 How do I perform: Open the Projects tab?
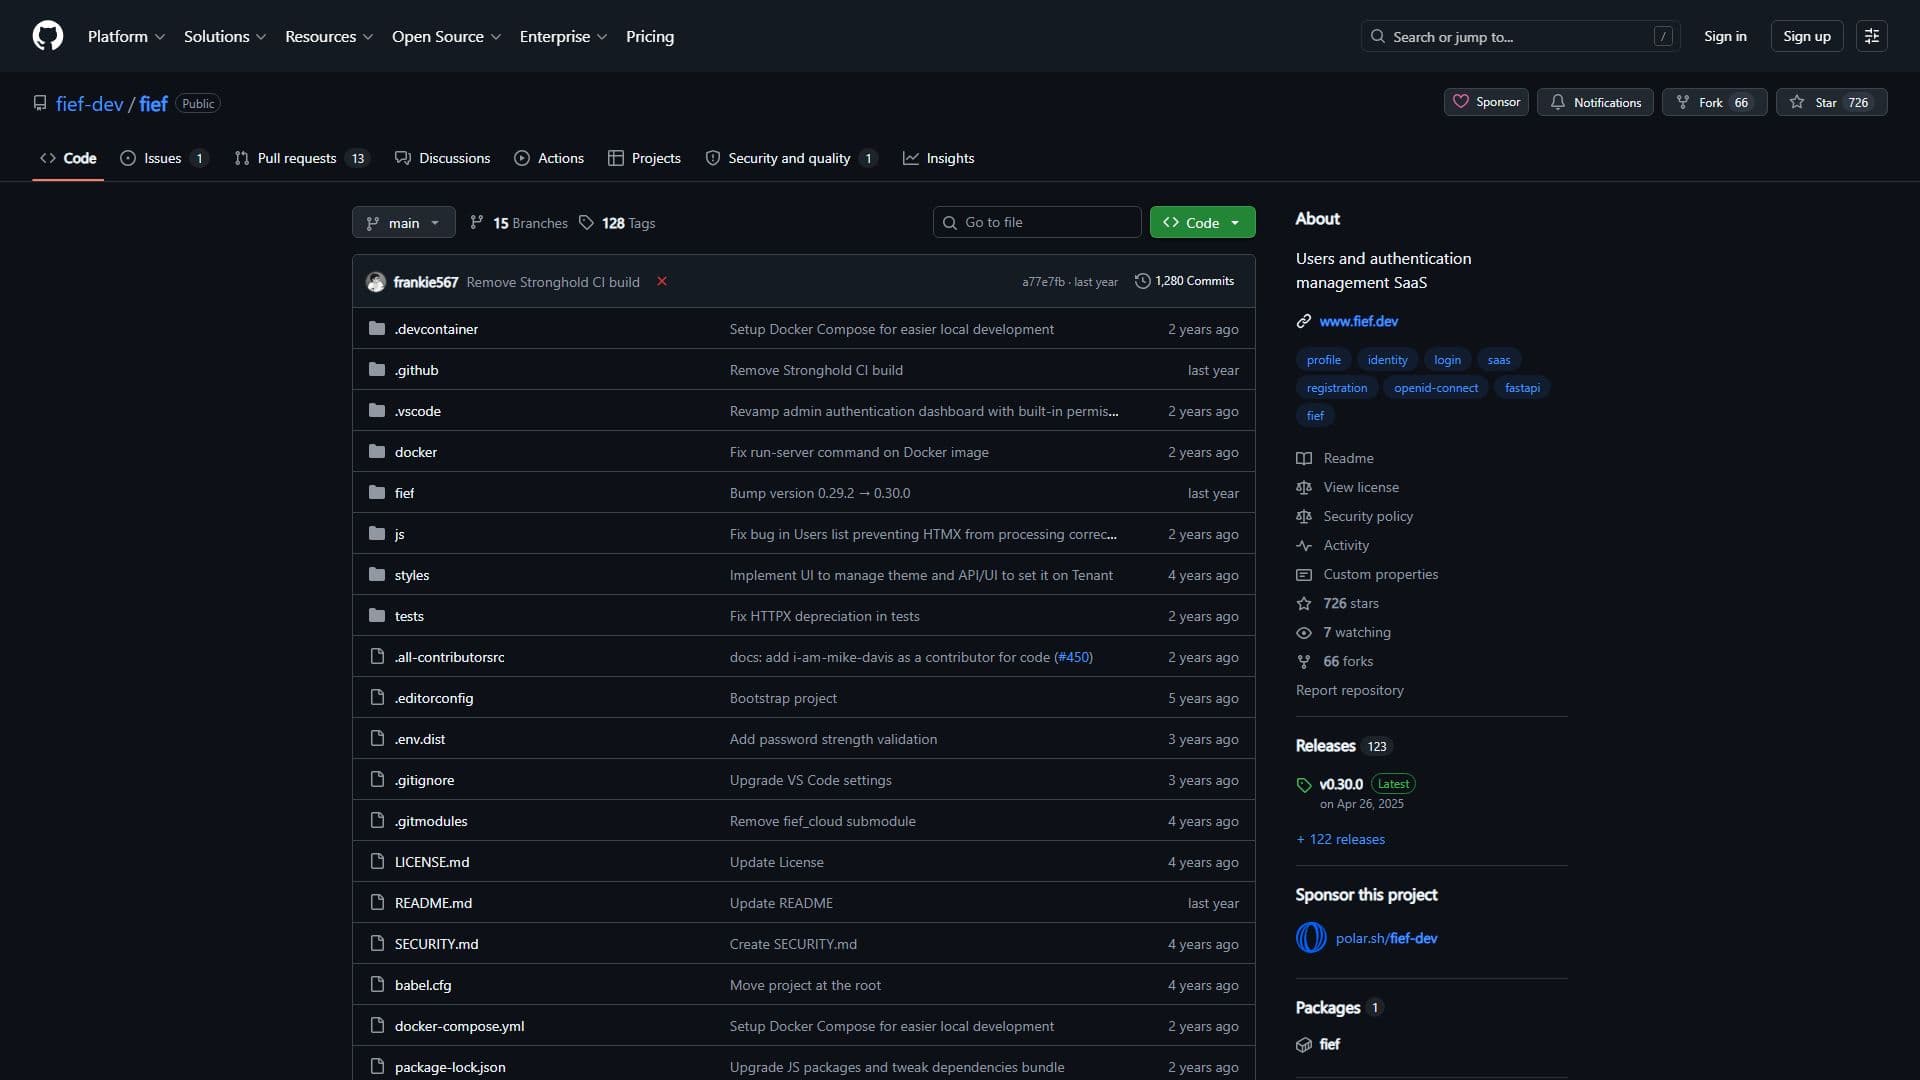click(x=644, y=158)
